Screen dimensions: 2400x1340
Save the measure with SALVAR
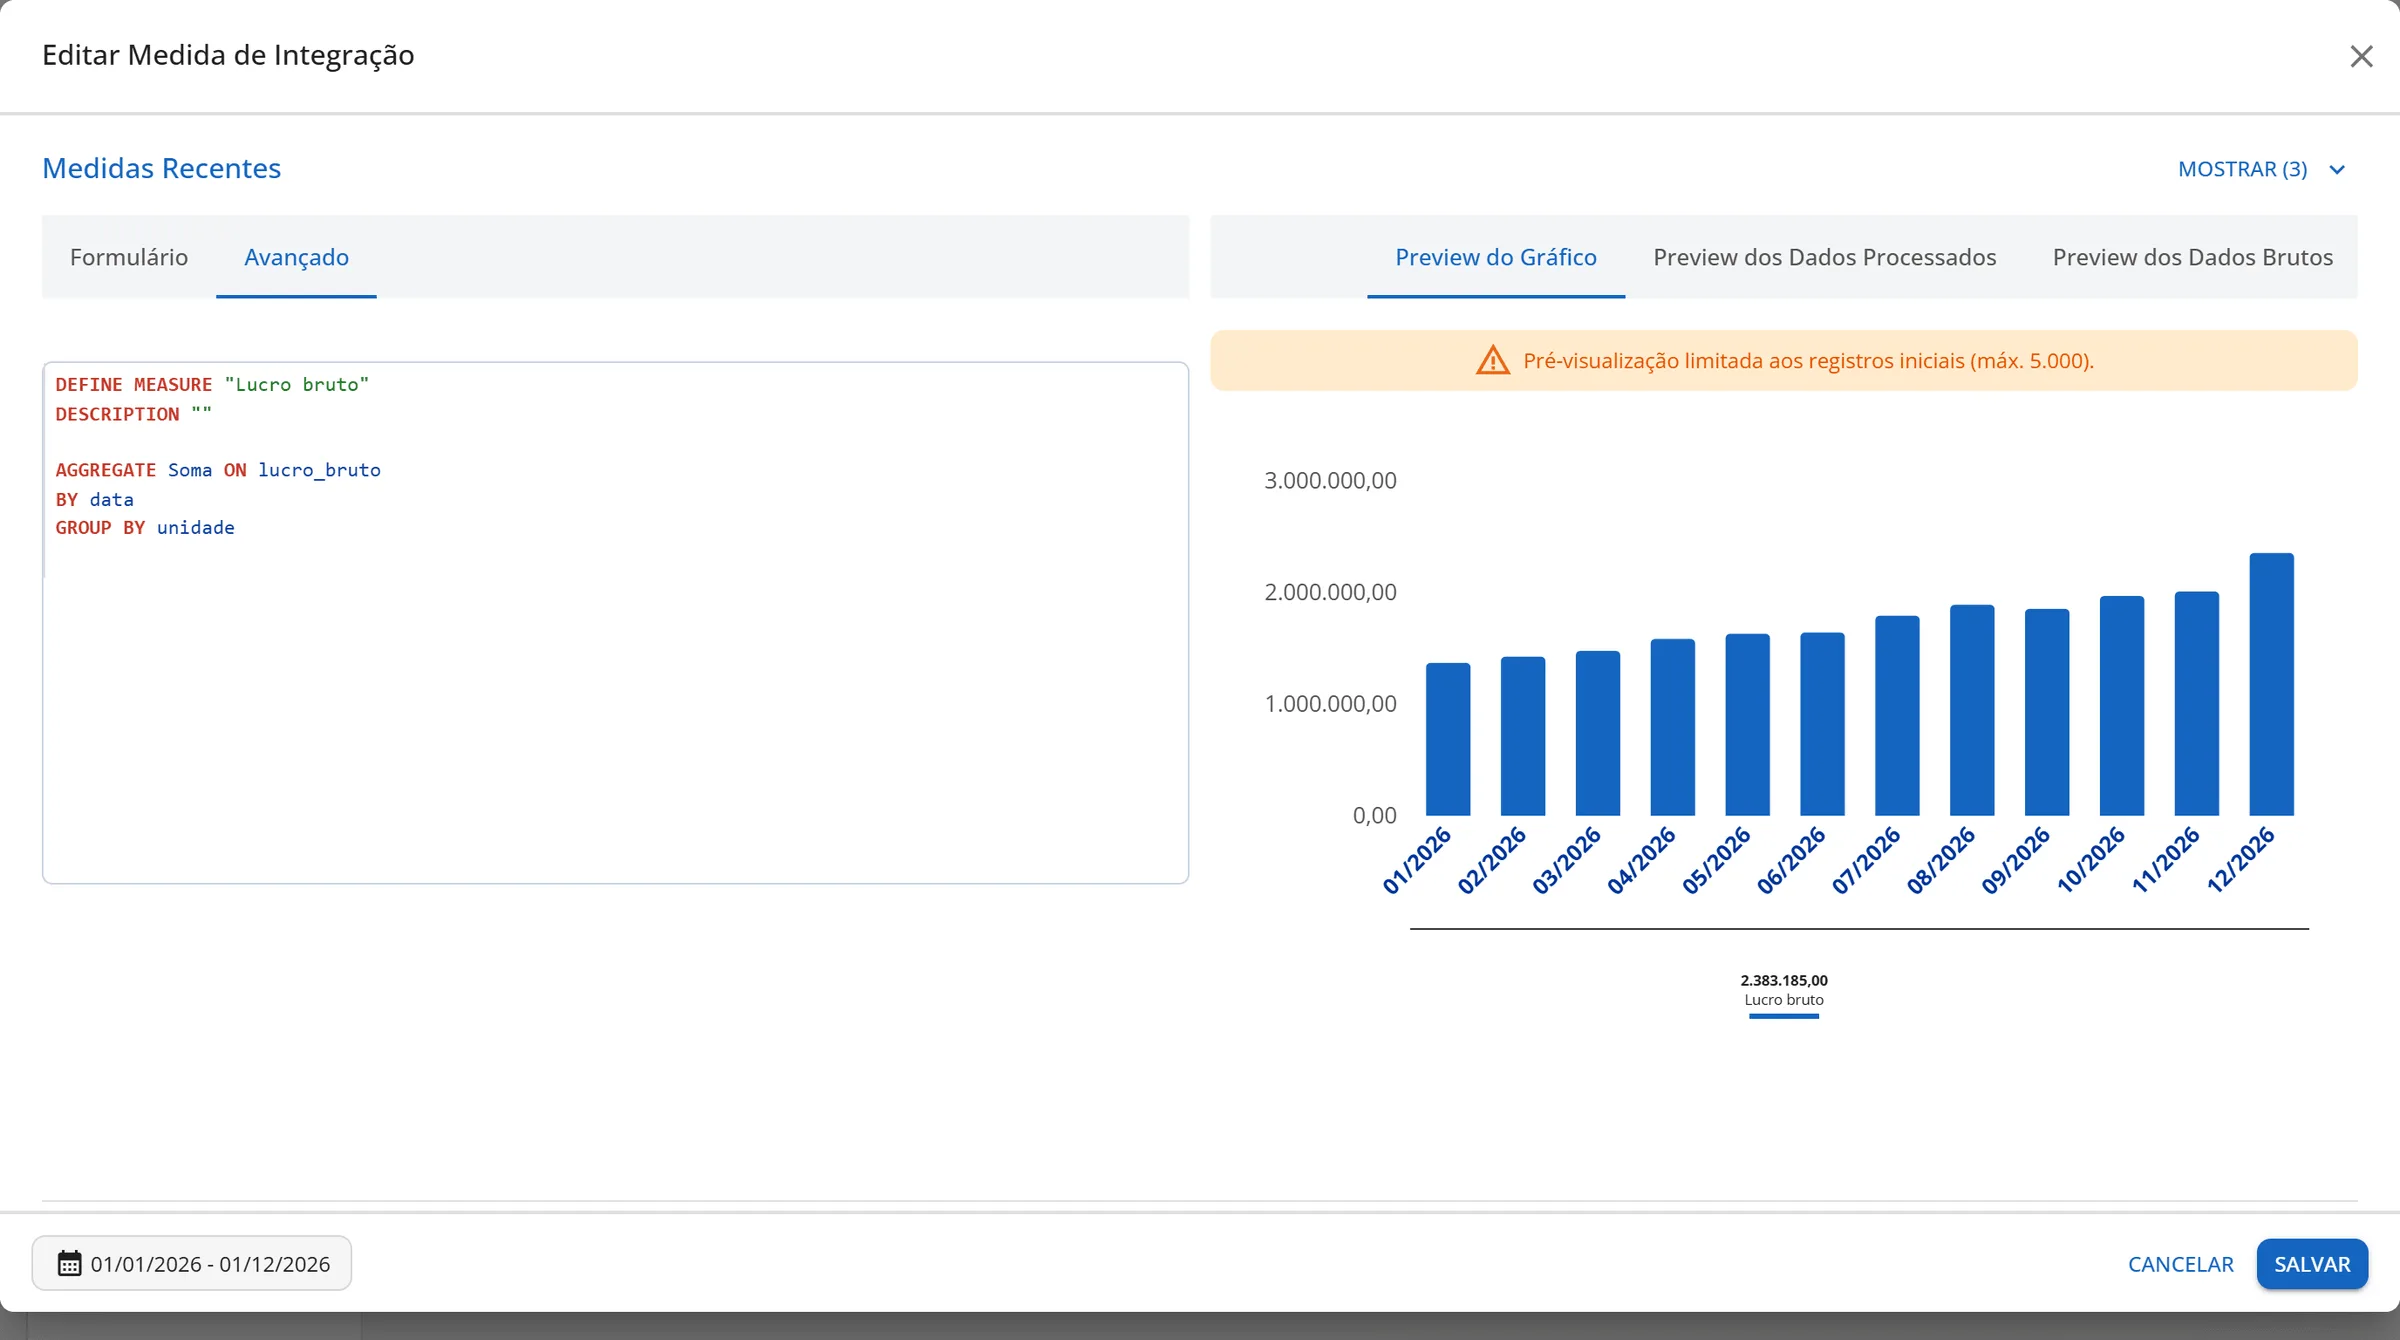point(2312,1264)
